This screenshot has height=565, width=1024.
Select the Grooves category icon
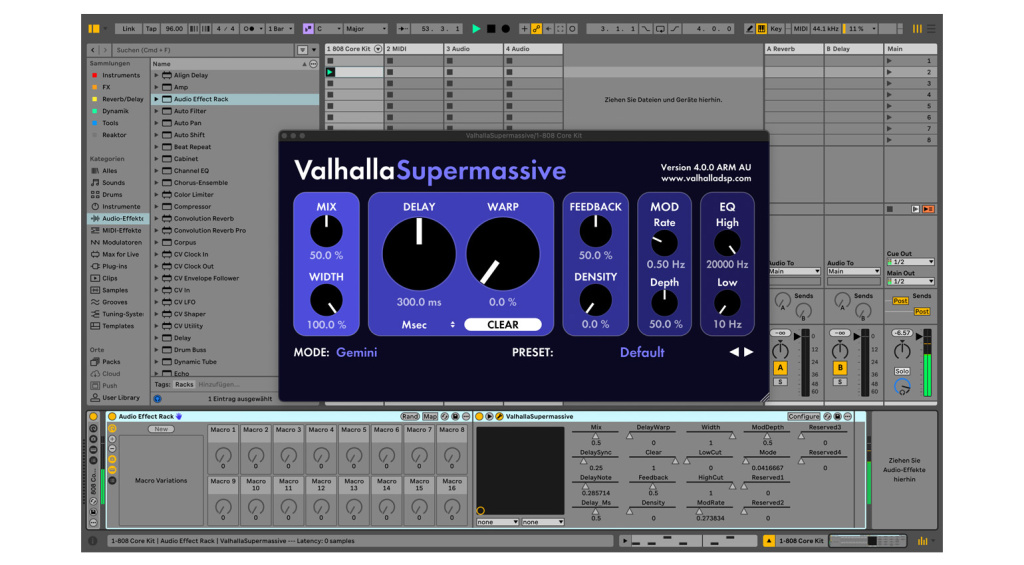click(x=95, y=302)
